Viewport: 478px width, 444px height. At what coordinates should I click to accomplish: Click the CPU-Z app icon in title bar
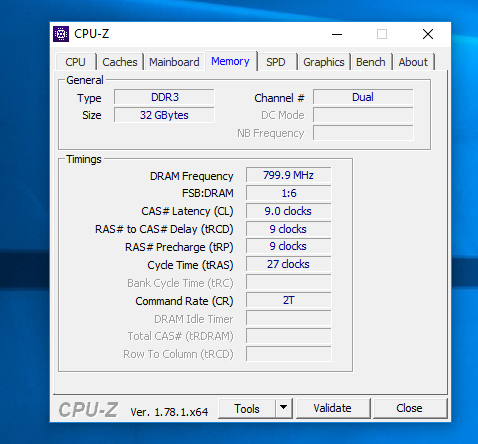tap(61, 34)
